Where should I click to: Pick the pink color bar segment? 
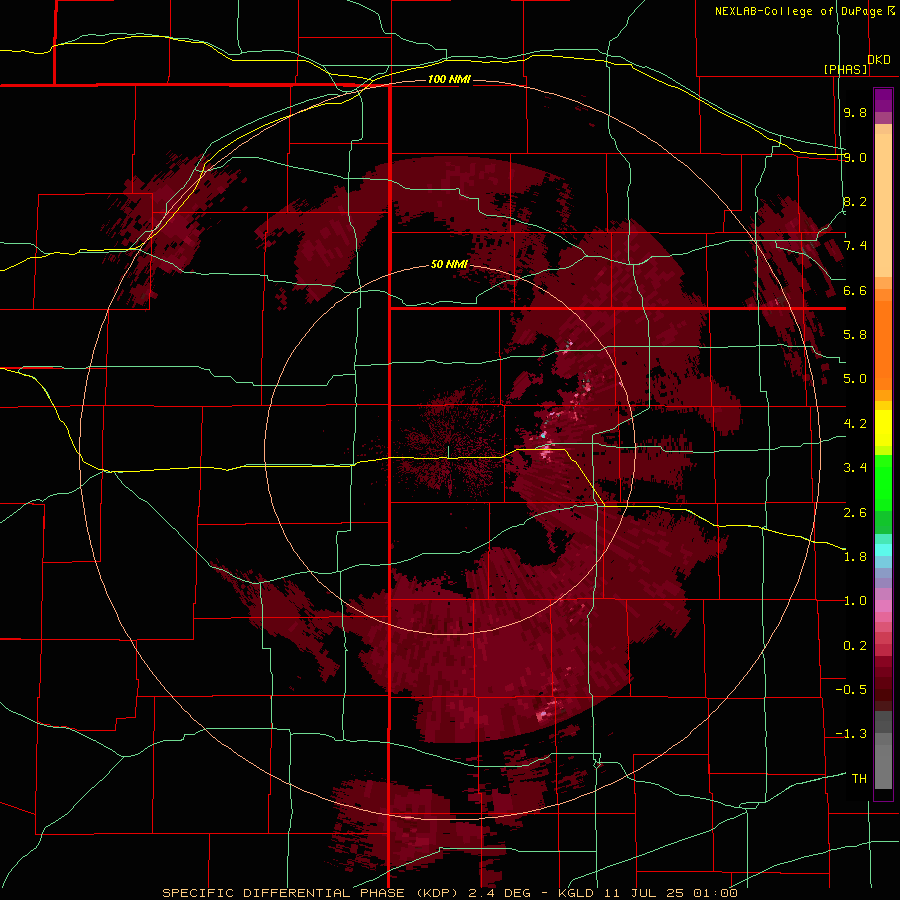[883, 606]
